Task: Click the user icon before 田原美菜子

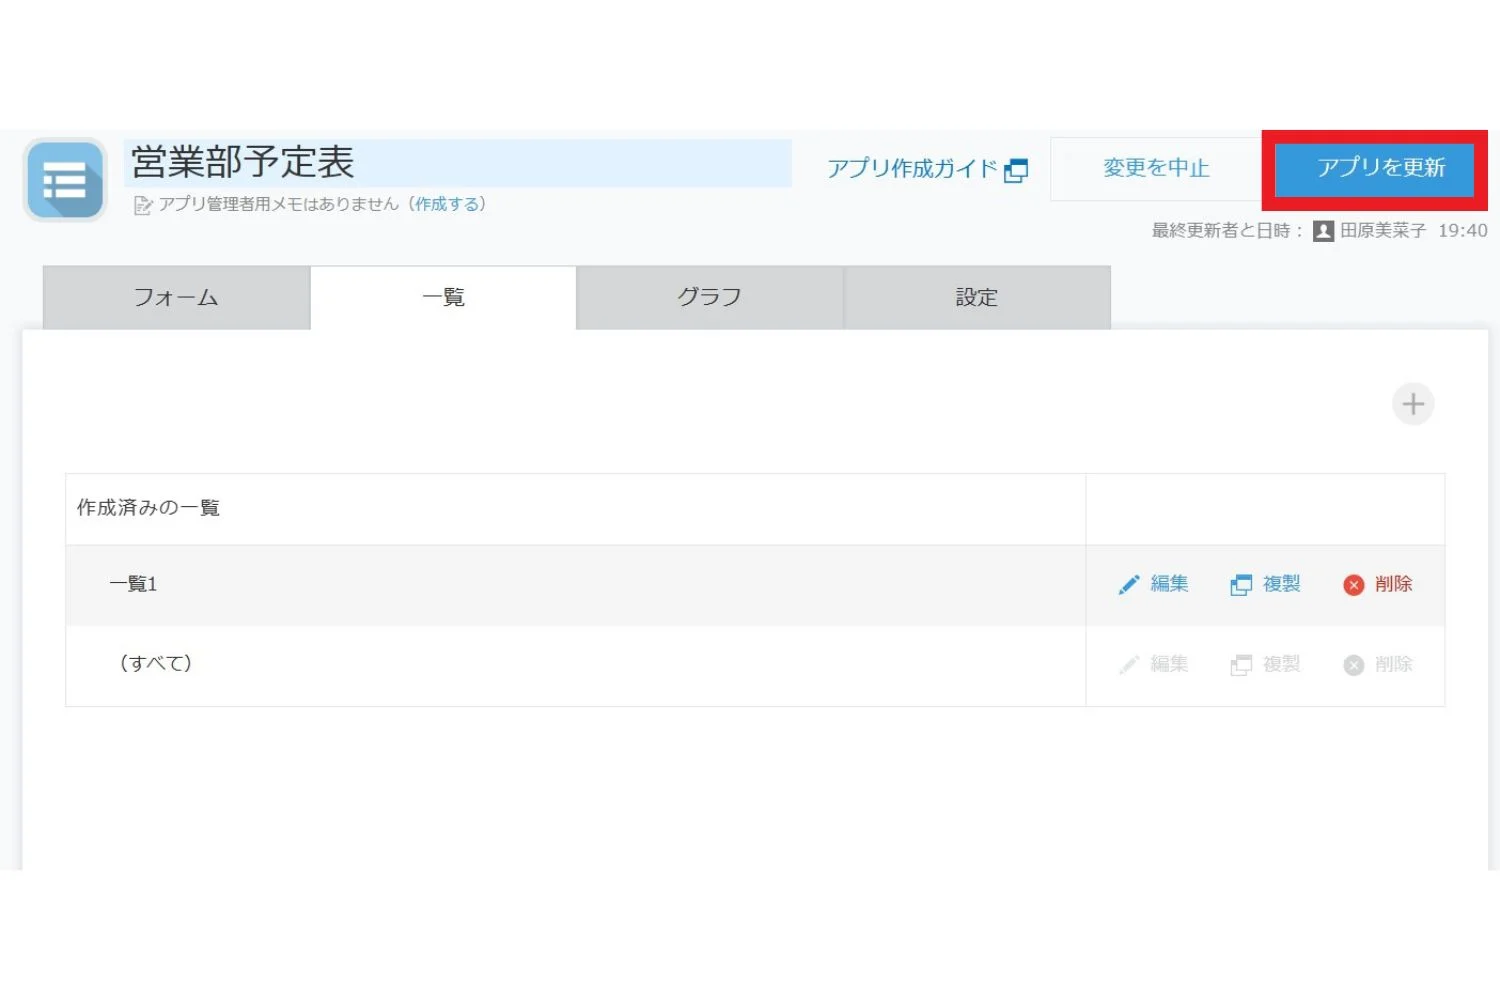Action: (1322, 230)
